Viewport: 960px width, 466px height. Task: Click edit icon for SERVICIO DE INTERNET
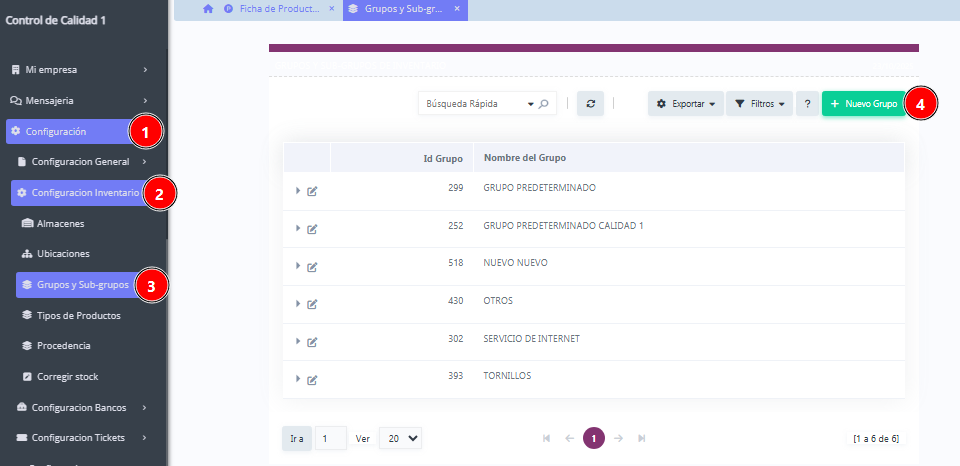point(312,342)
